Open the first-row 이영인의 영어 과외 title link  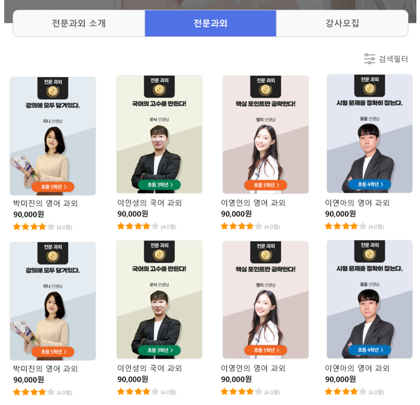click(x=253, y=203)
